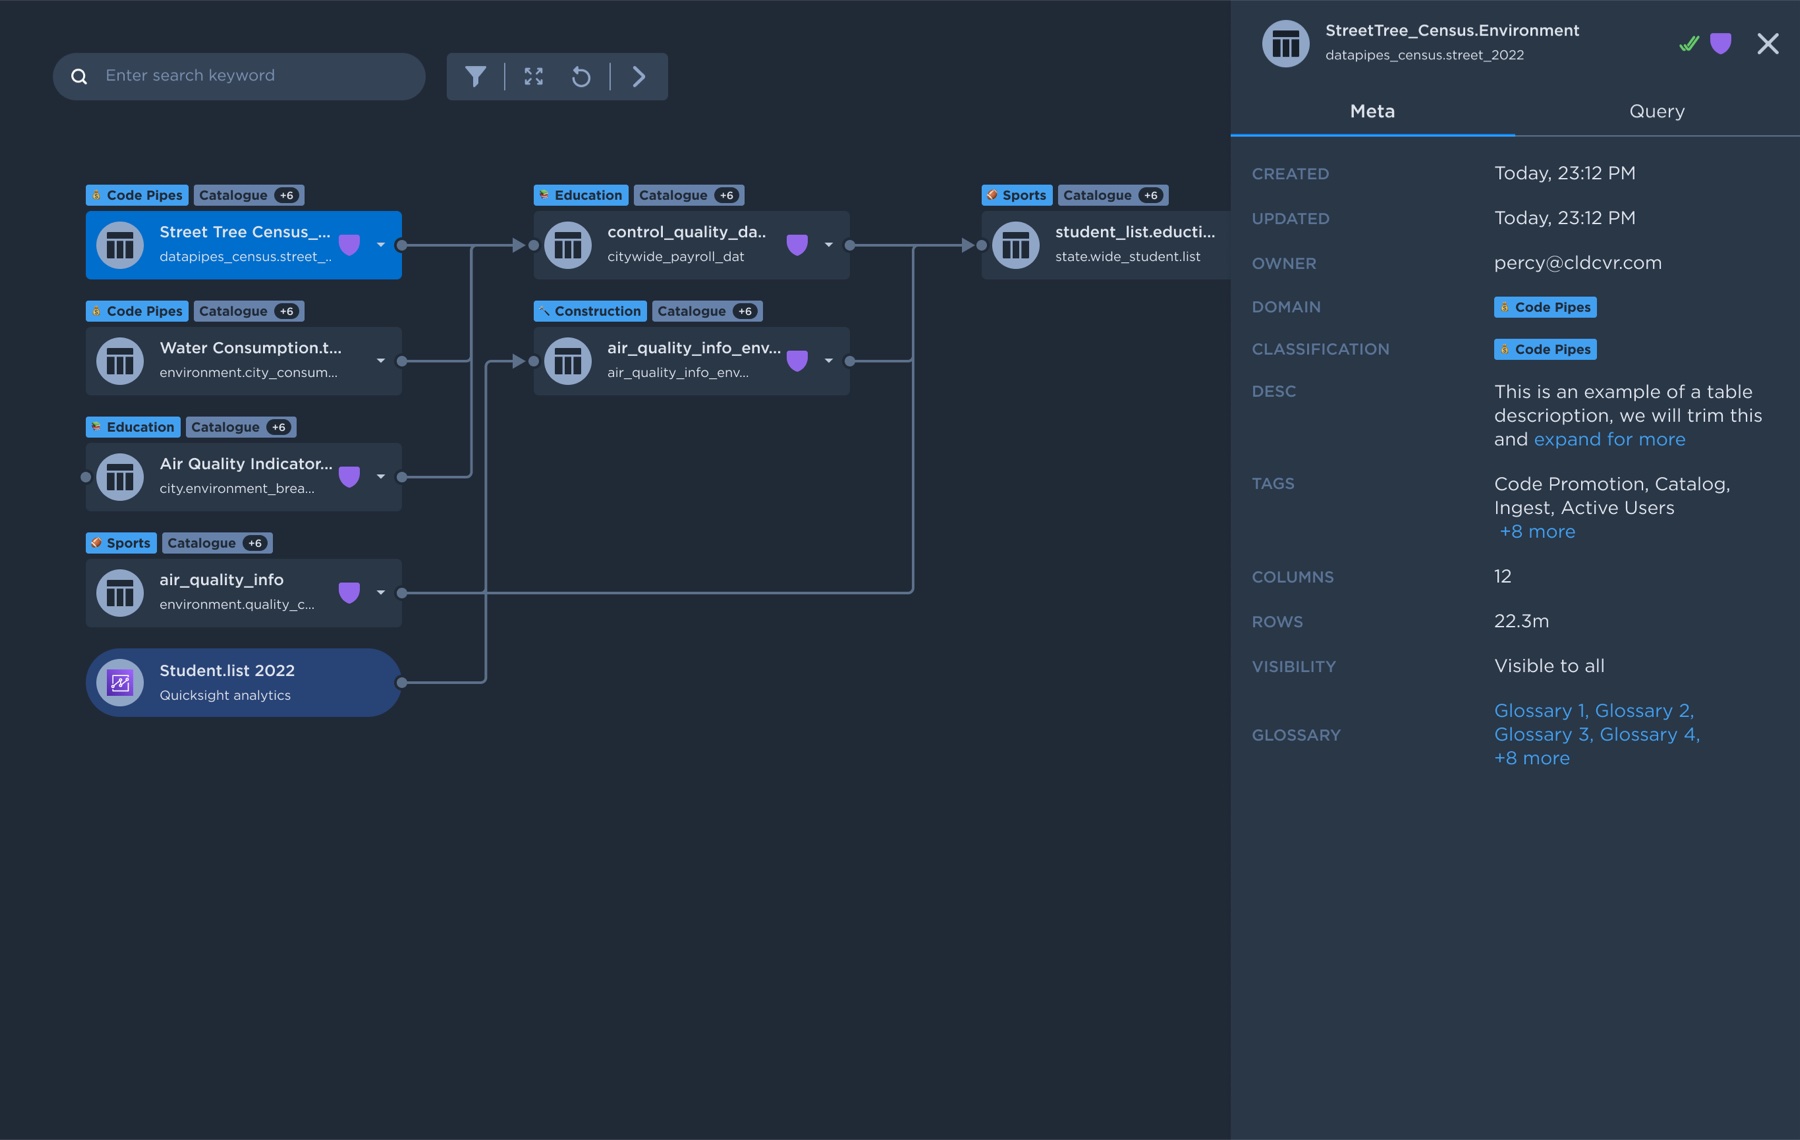This screenshot has height=1140, width=1800.
Task: Click Education tag above control_quality_da node
Action: [x=581, y=195]
